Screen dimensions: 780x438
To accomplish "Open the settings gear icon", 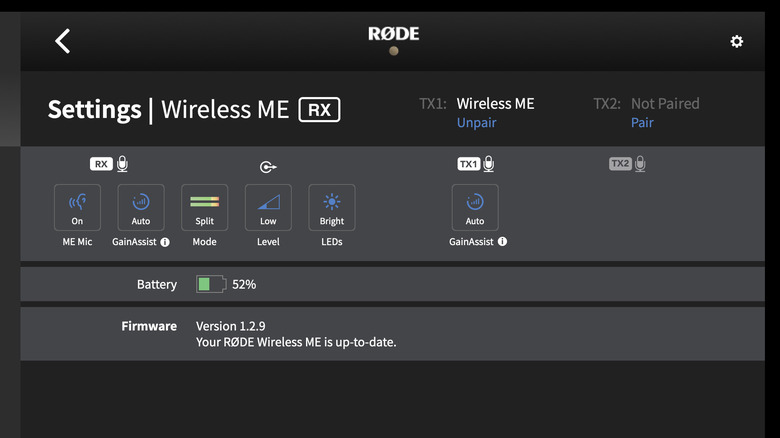I will coord(737,41).
